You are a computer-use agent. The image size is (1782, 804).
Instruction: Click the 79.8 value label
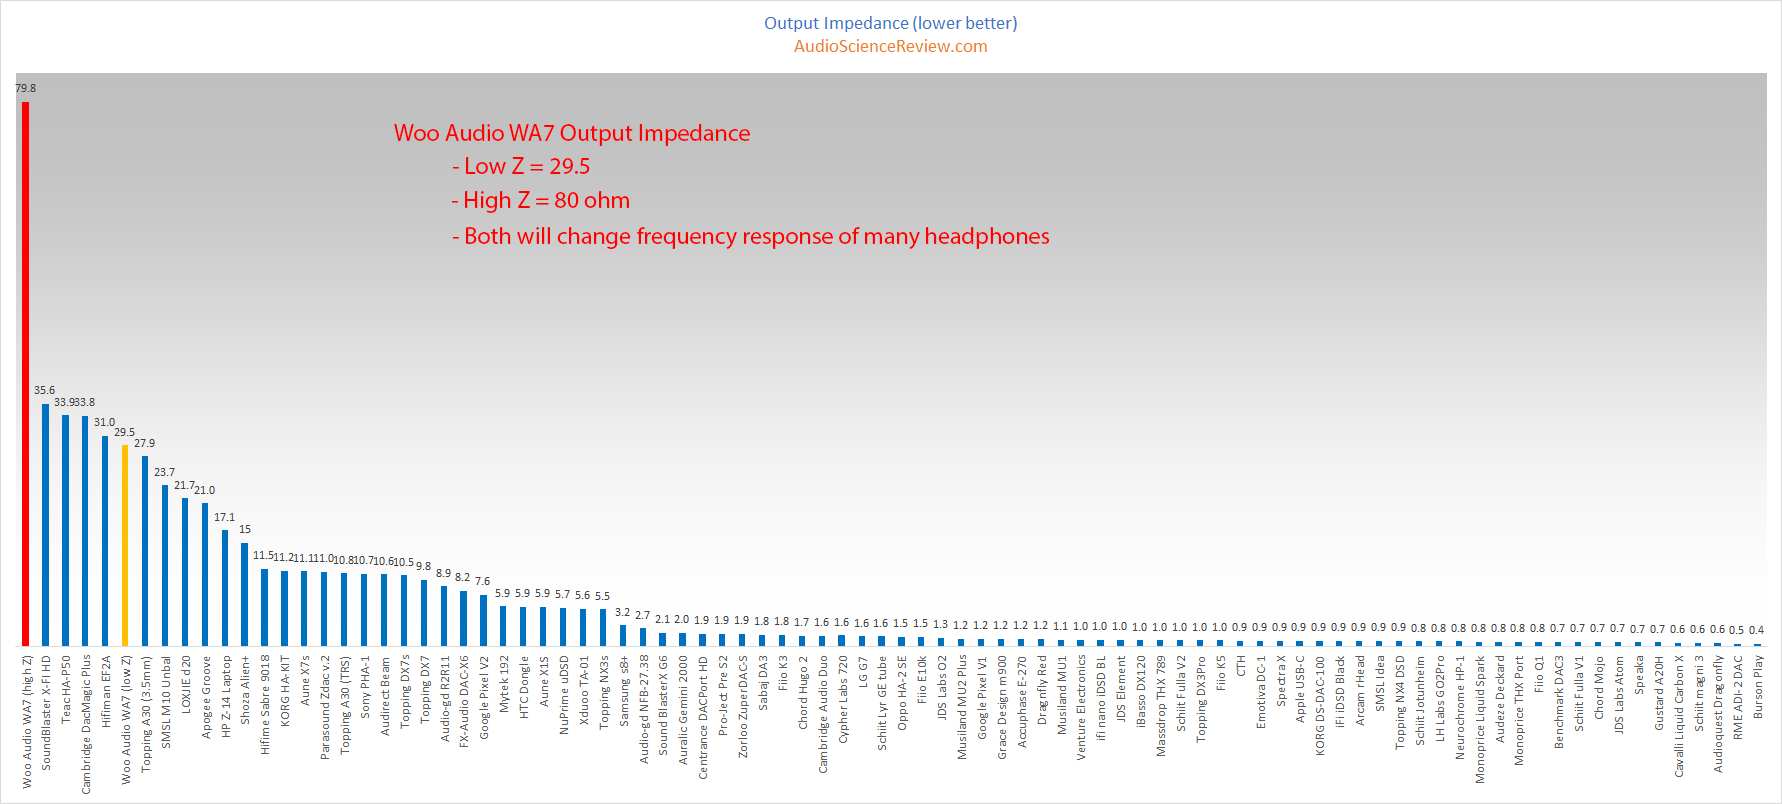pyautogui.click(x=26, y=88)
